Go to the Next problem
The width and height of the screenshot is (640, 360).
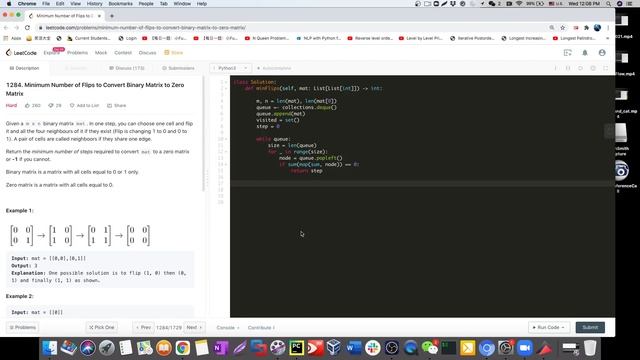[194, 327]
